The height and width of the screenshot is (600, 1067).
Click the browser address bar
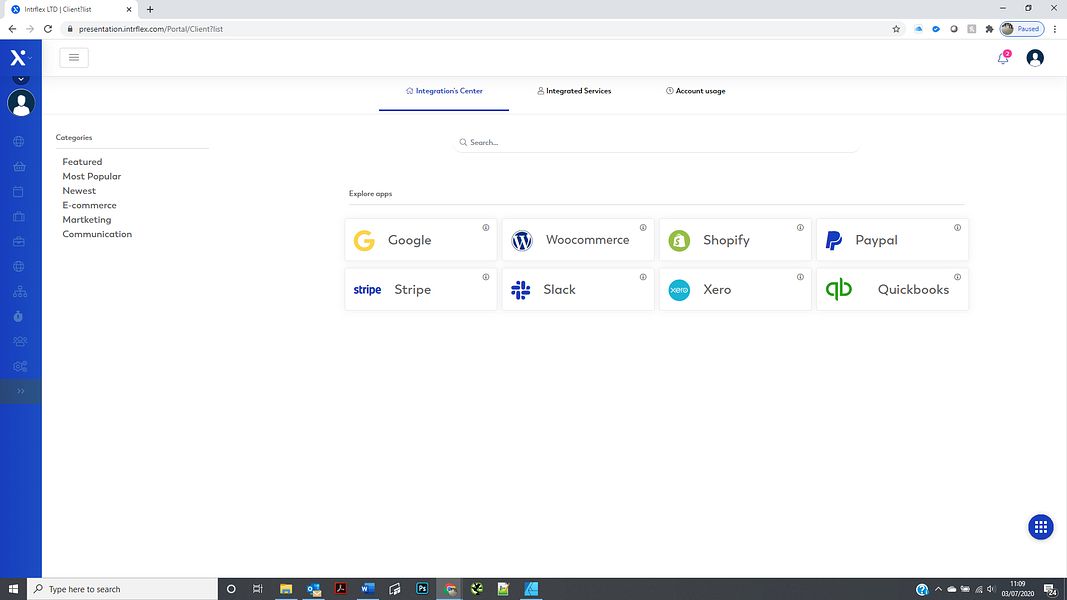point(476,29)
